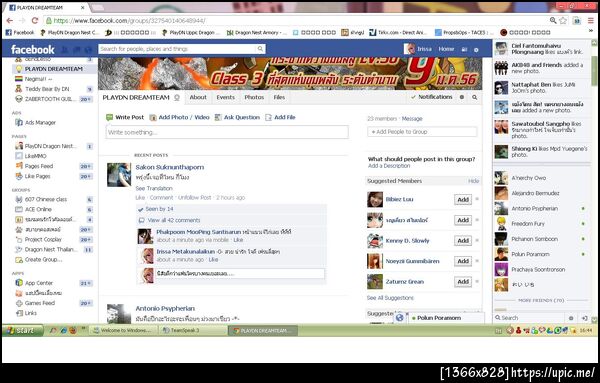Screen dimensions: 600x383
Task: Click Phakpoom MooPing Santisarun commenter name
Action: coord(199,232)
